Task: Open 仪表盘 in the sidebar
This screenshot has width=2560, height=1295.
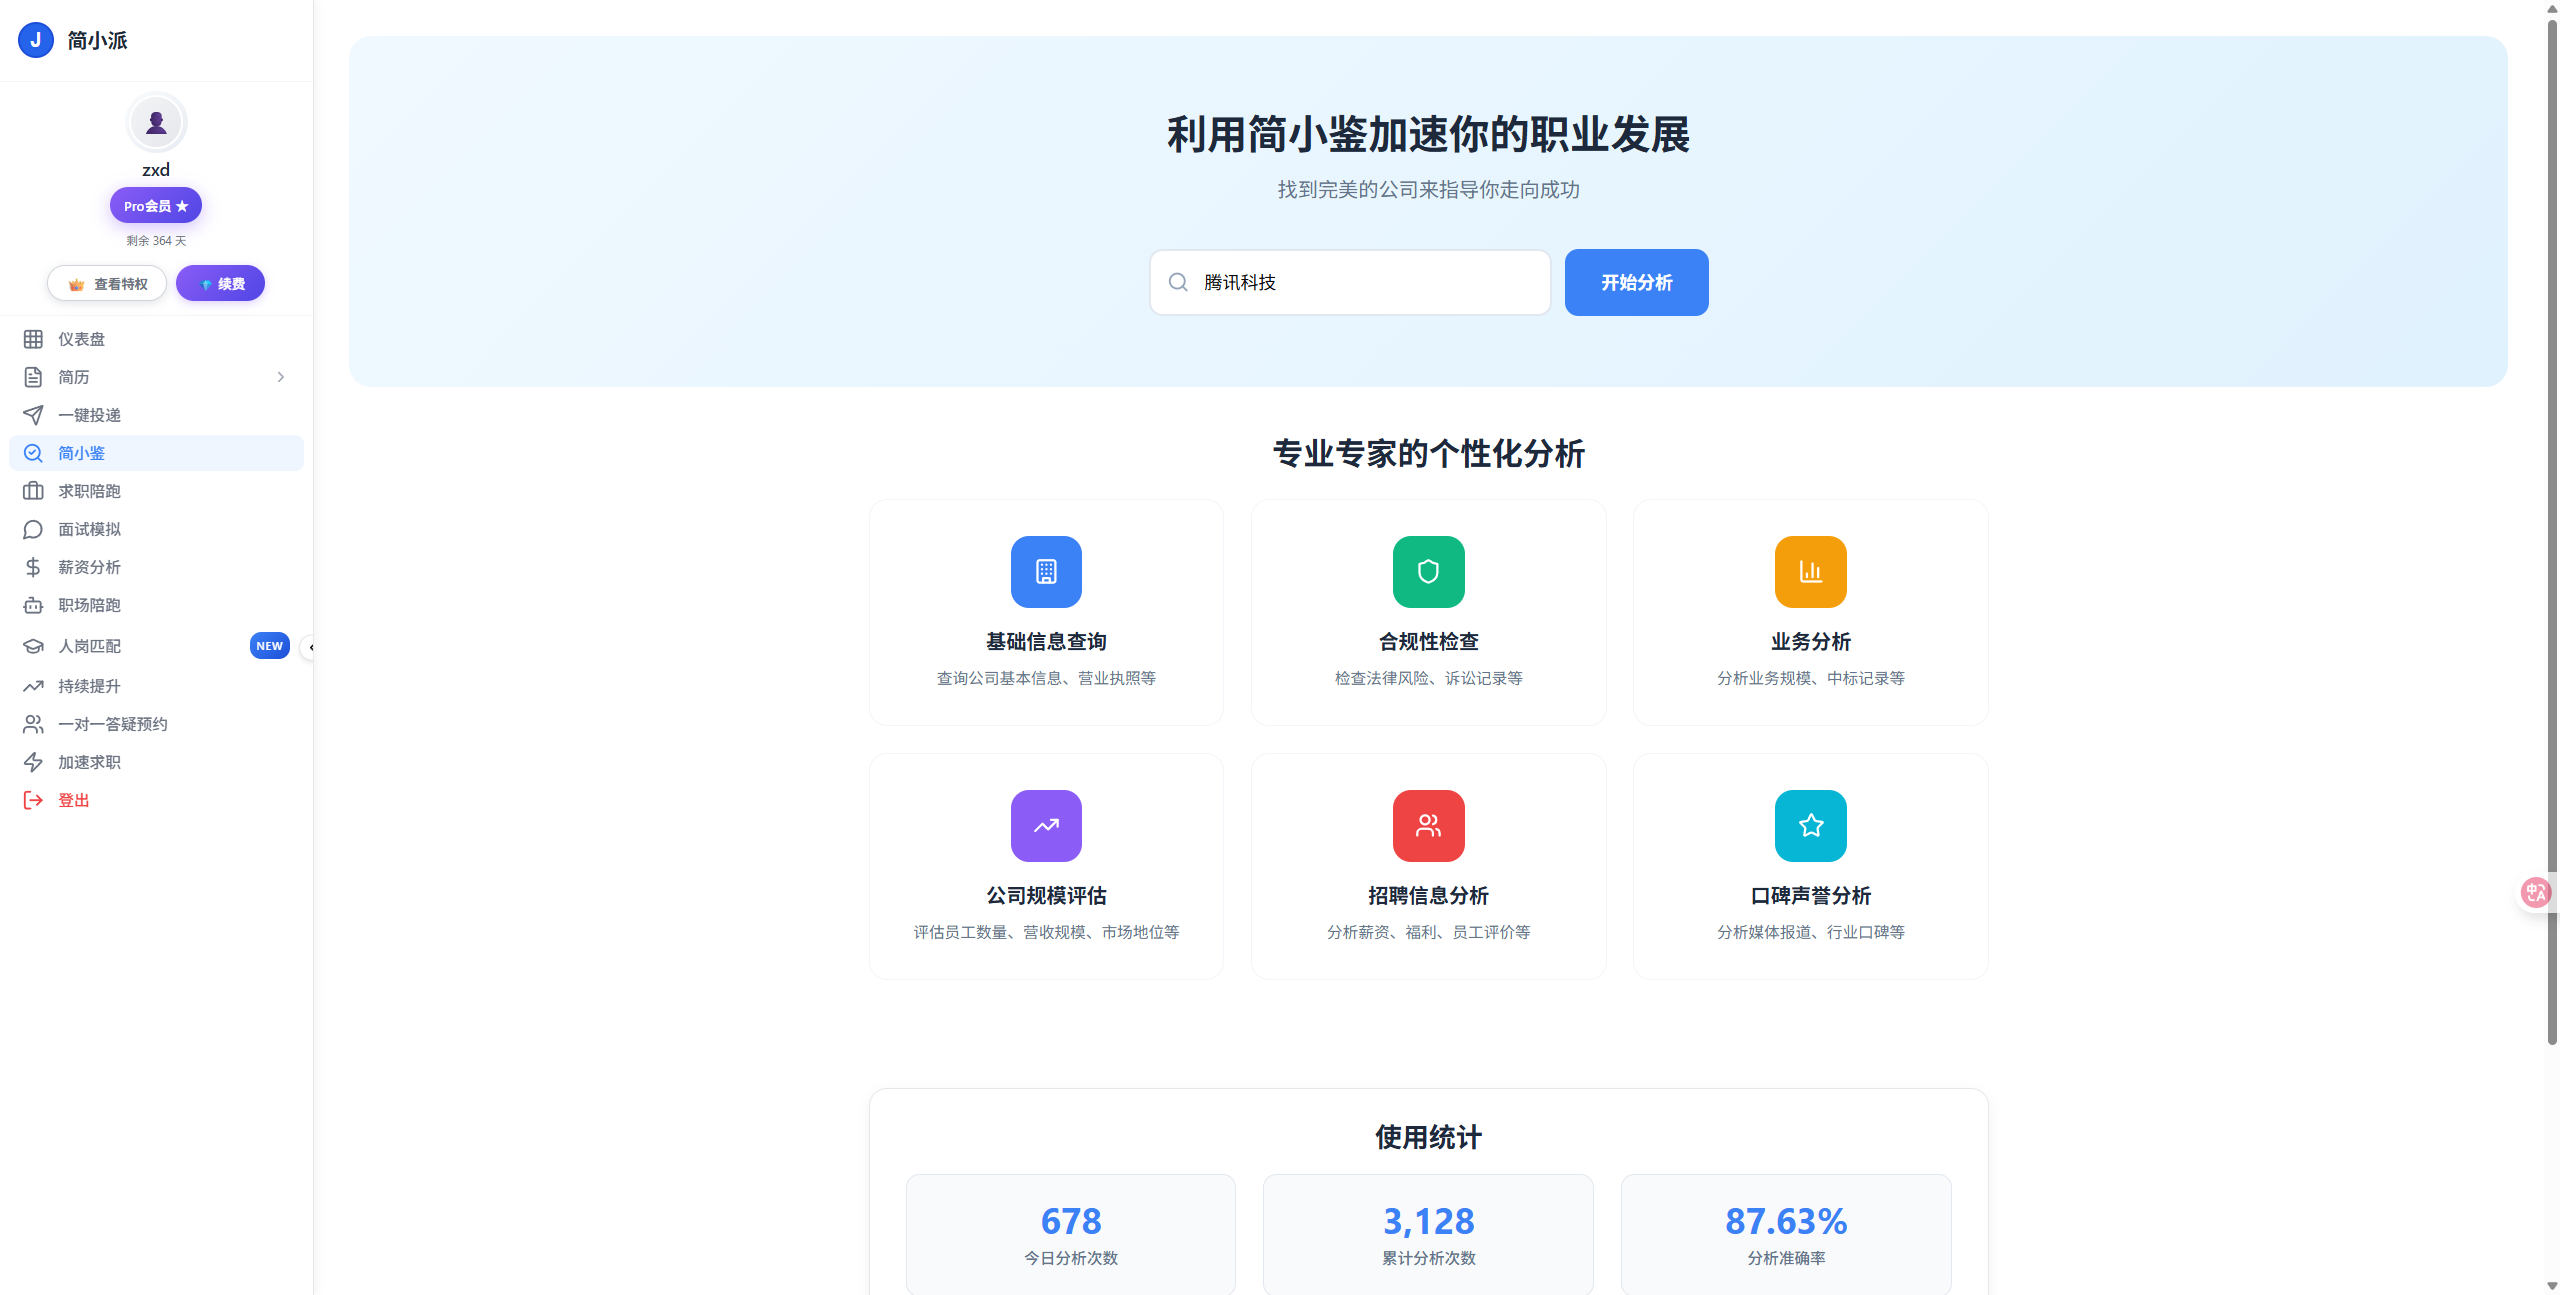Action: [82, 339]
